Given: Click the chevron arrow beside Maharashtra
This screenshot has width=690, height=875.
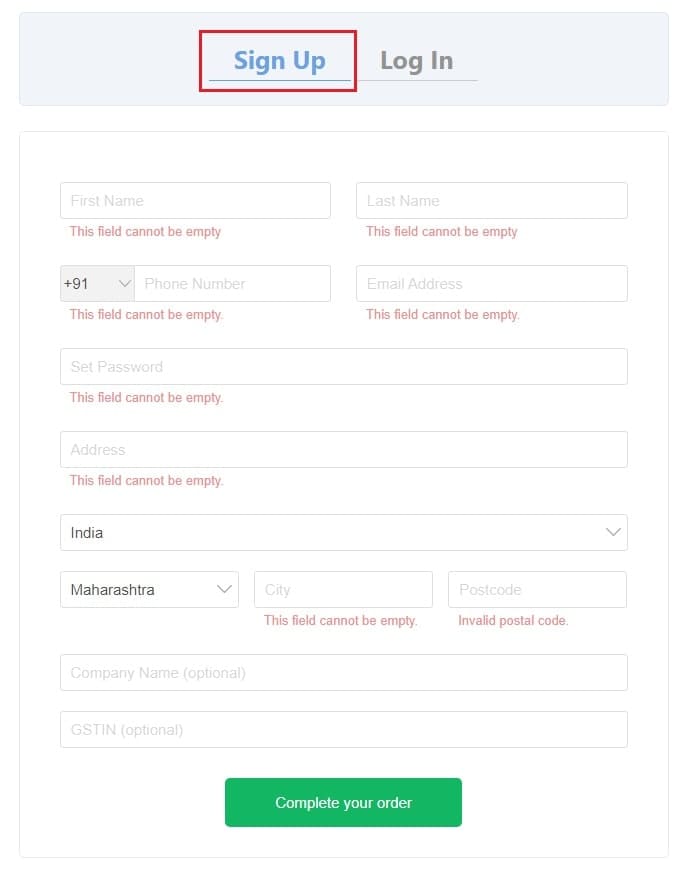Looking at the screenshot, I should pyautogui.click(x=224, y=589).
